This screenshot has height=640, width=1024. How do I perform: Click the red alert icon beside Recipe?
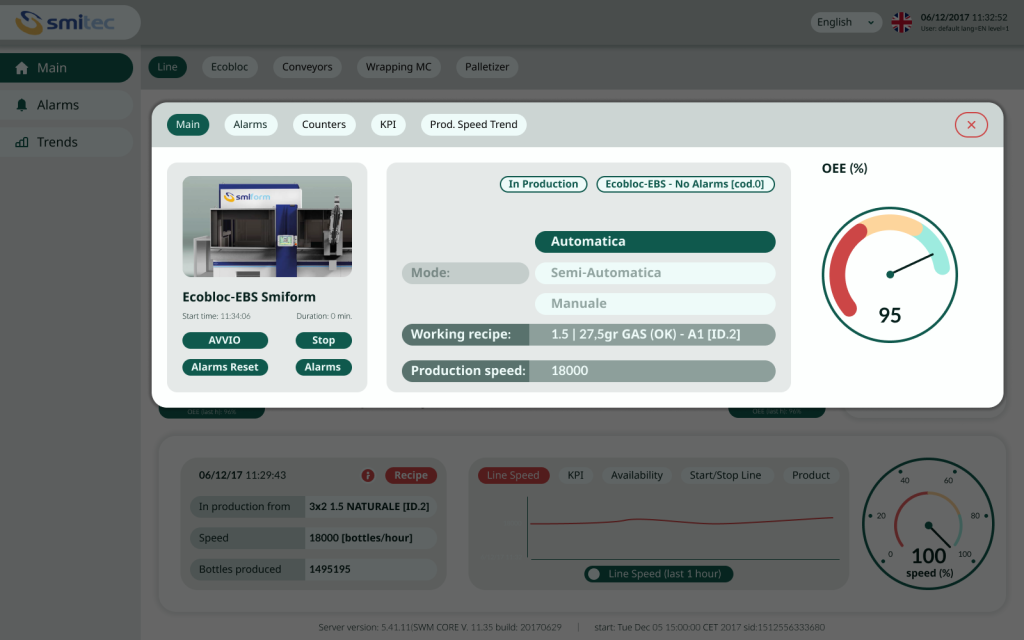point(368,476)
